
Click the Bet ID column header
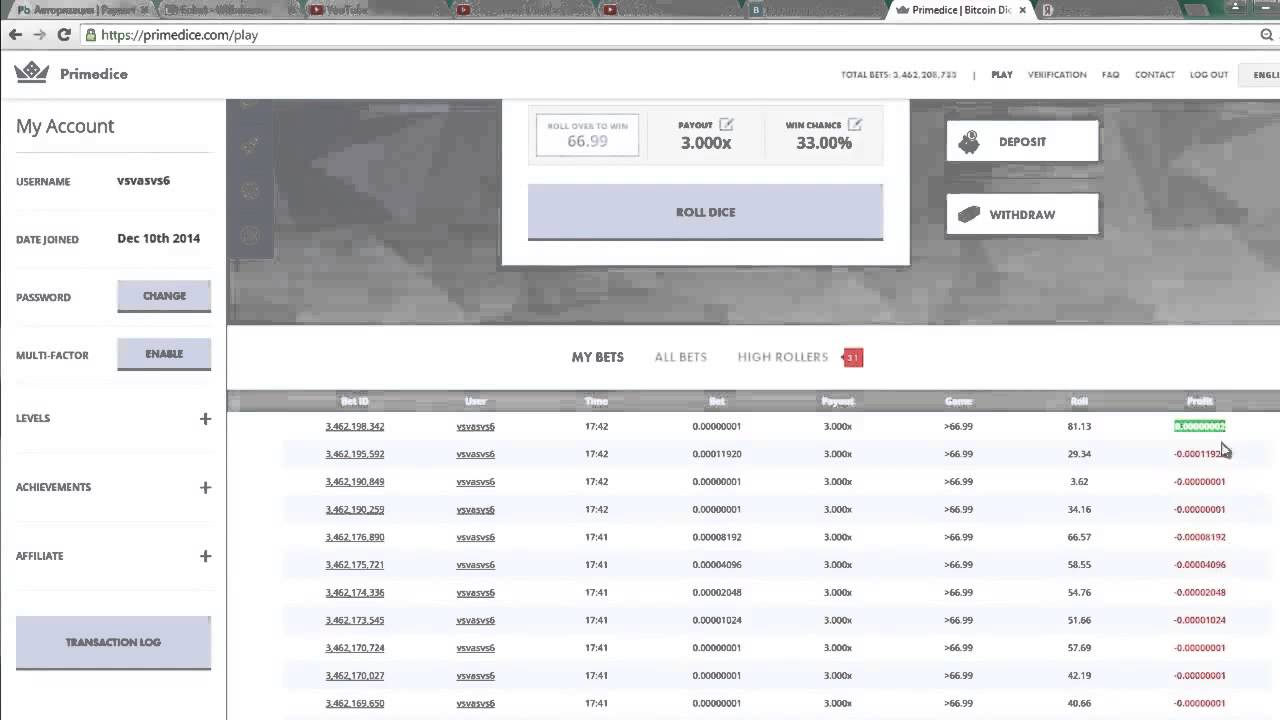[x=355, y=401]
